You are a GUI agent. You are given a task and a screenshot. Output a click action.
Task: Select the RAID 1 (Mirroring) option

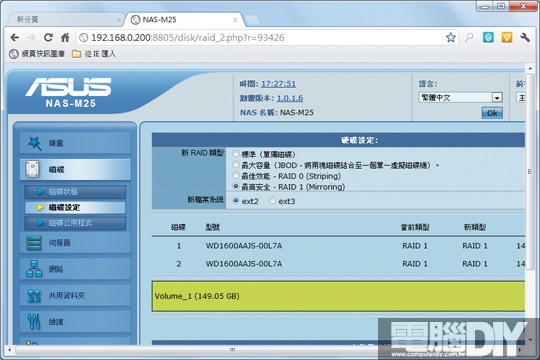[236, 186]
